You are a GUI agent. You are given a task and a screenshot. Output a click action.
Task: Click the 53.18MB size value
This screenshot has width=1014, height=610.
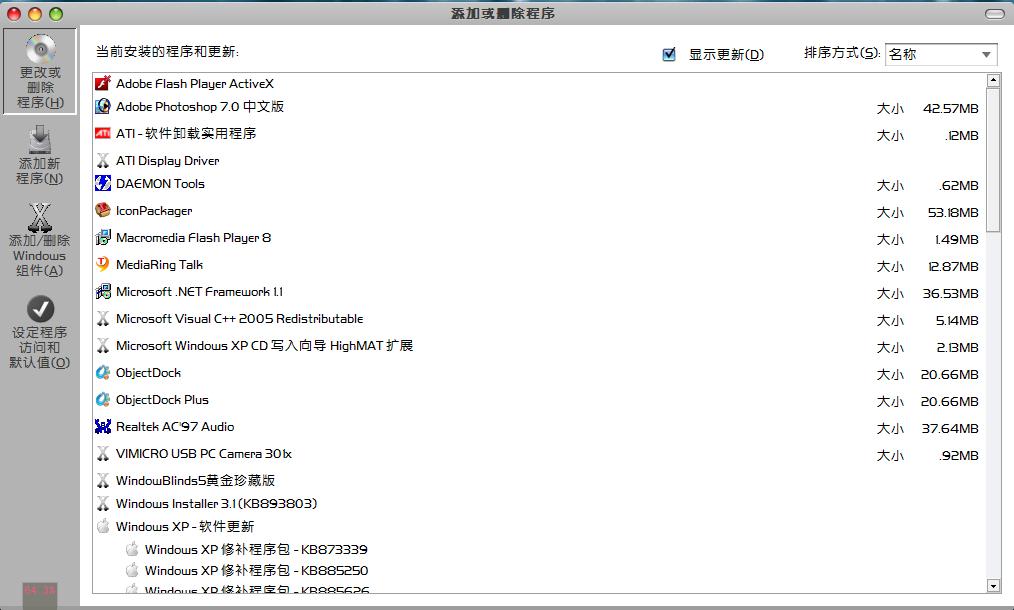point(953,213)
